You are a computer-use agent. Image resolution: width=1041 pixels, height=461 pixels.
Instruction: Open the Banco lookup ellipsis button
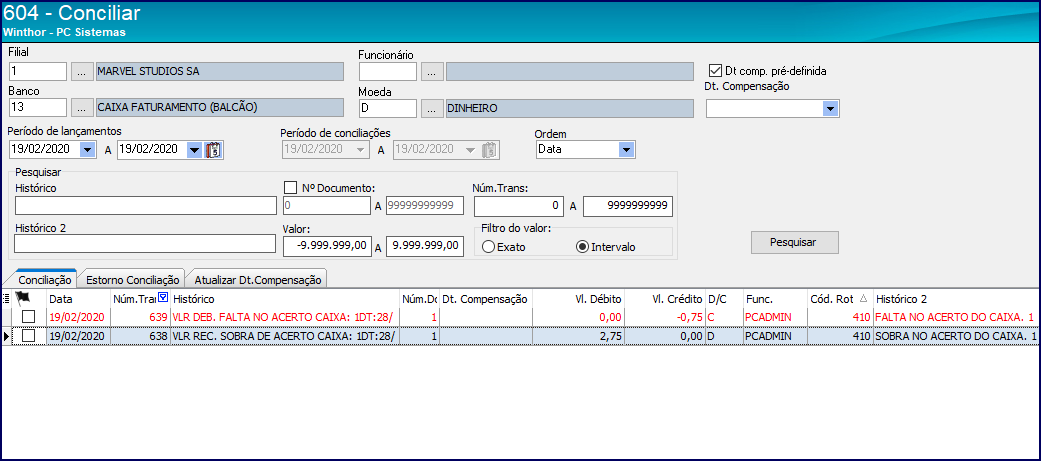pos(81,108)
